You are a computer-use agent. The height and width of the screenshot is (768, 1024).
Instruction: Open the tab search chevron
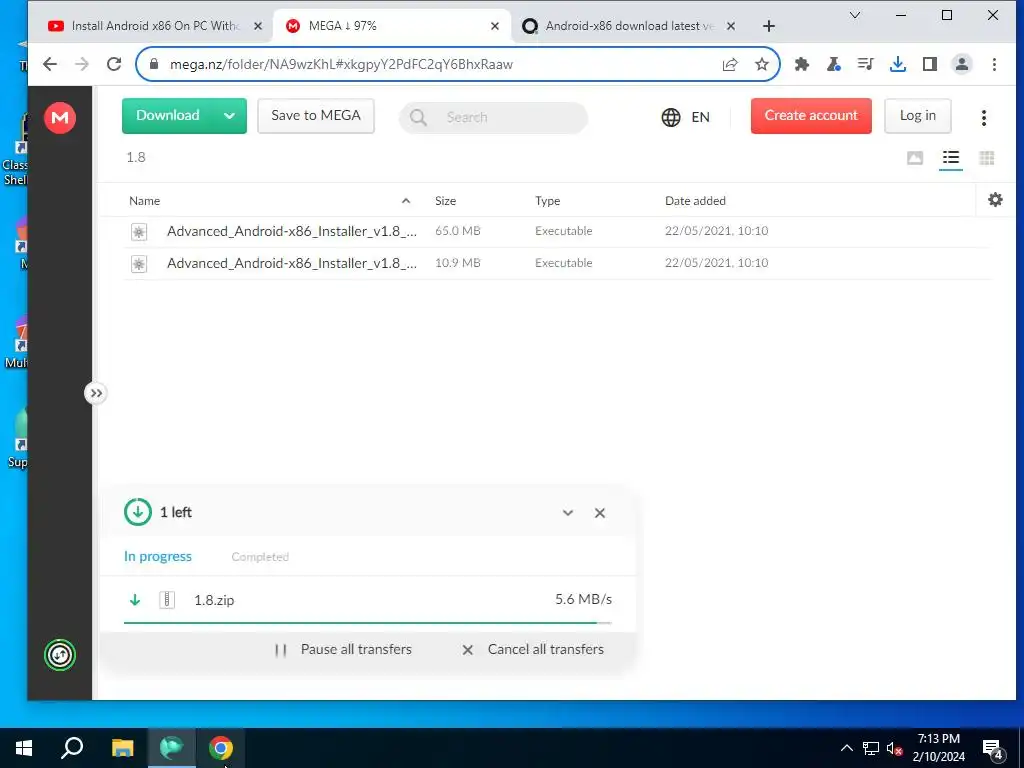pyautogui.click(x=855, y=15)
